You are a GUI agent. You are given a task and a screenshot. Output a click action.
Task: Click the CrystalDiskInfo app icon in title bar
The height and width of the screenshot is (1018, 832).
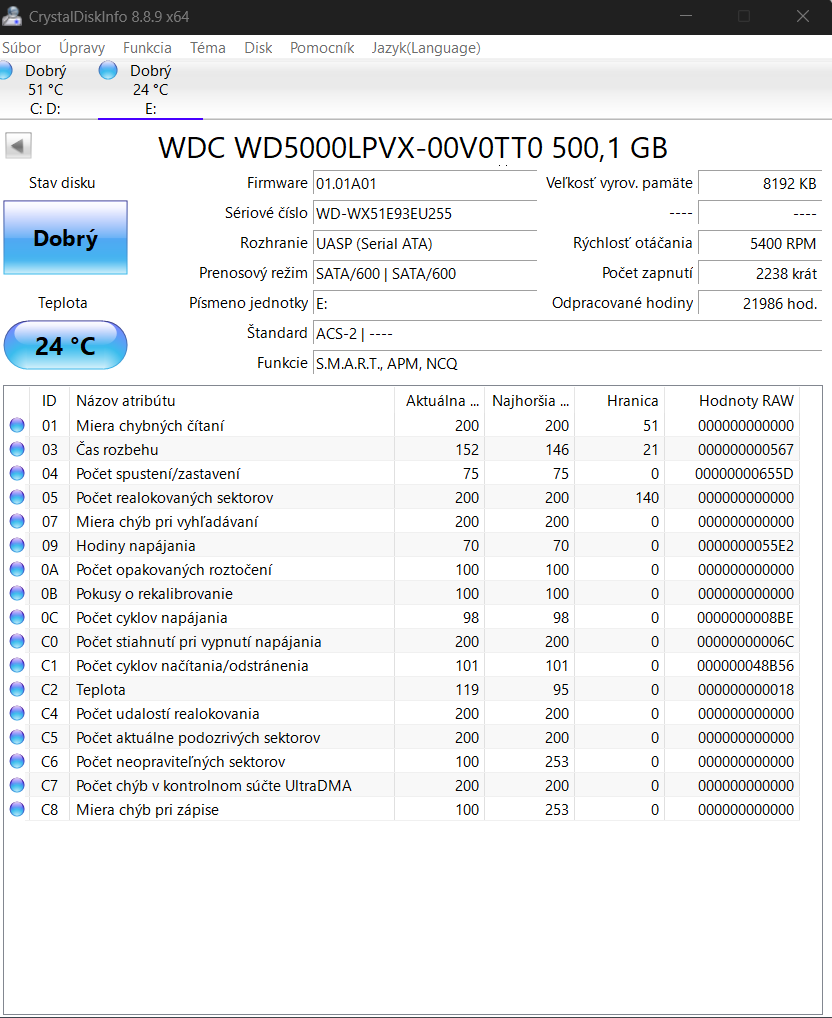click(12, 17)
